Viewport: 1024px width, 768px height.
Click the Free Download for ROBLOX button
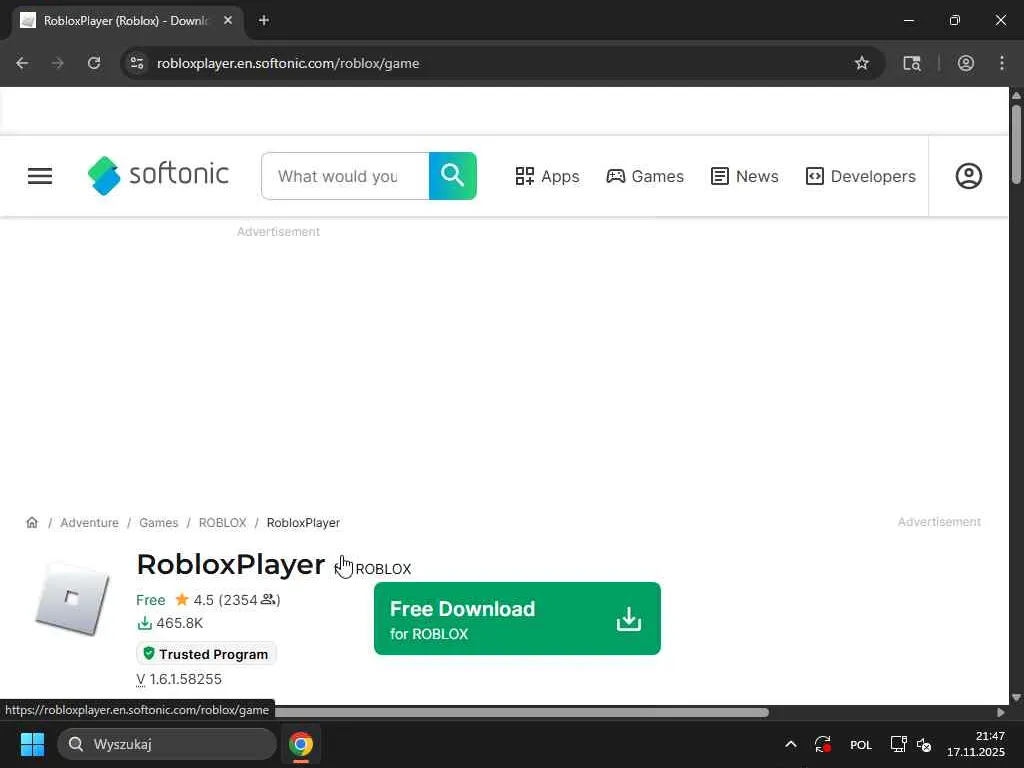[517, 618]
